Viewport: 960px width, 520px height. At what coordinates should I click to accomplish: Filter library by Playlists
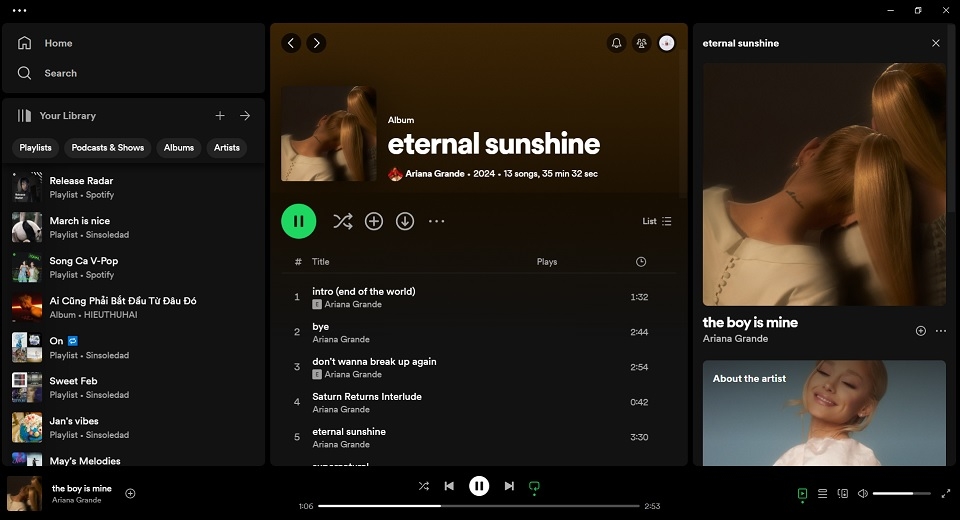36,148
